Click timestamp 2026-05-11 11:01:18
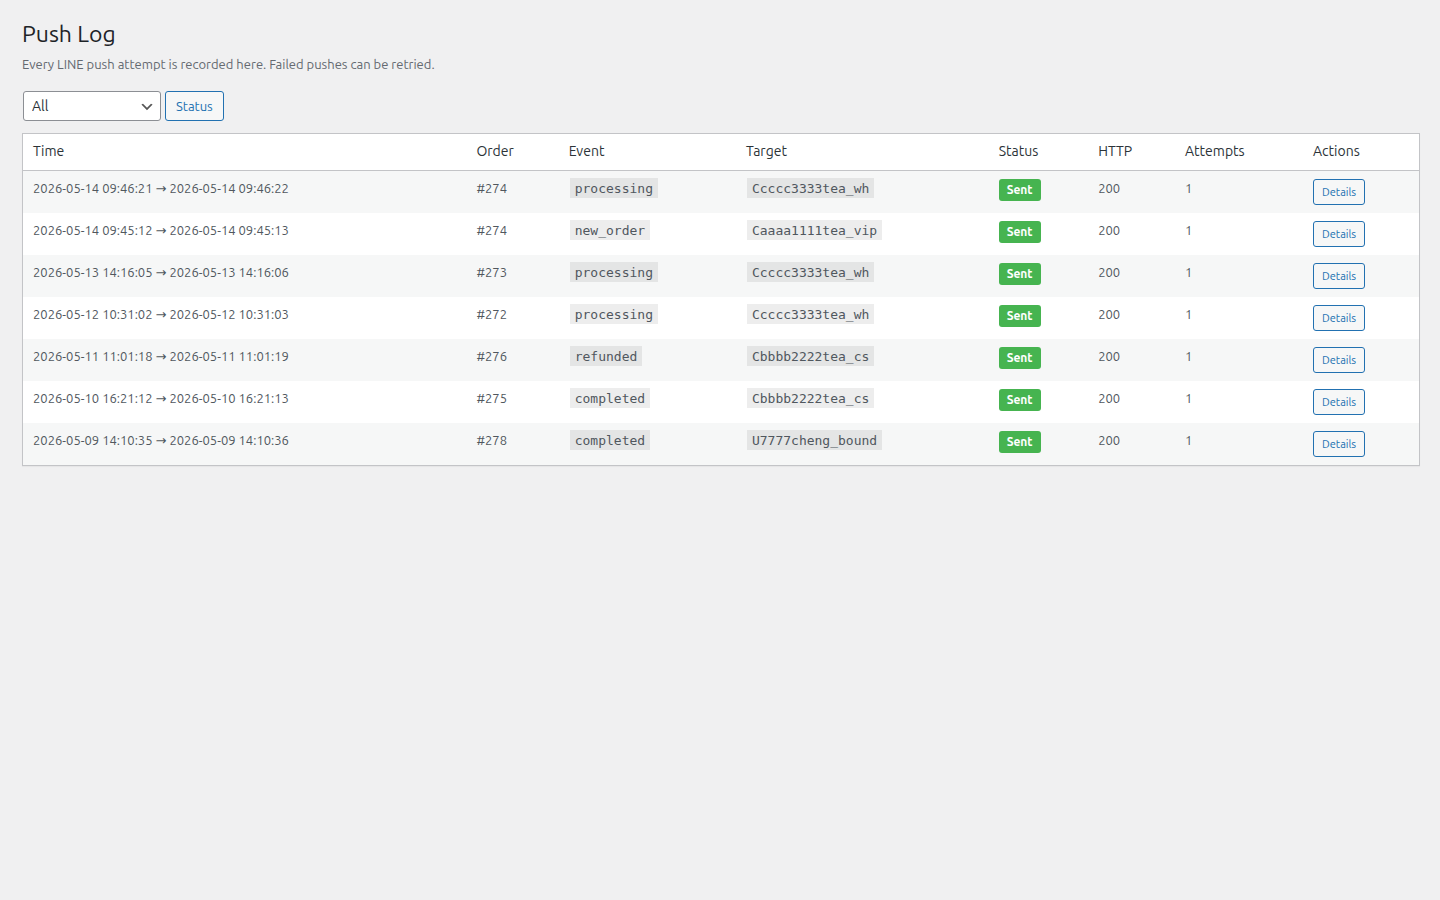 93,356
